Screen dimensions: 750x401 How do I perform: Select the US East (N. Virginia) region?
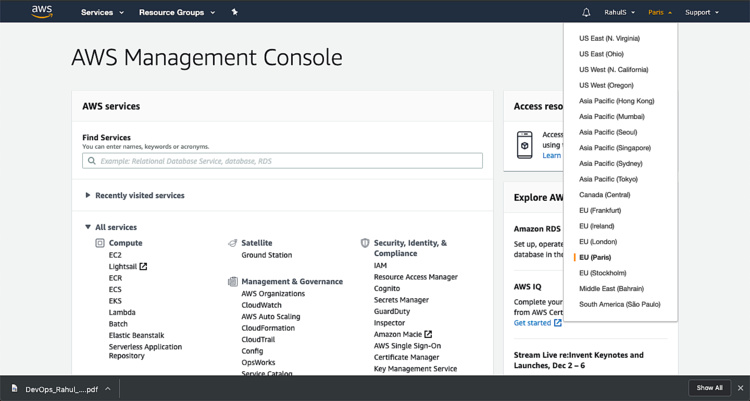609,38
